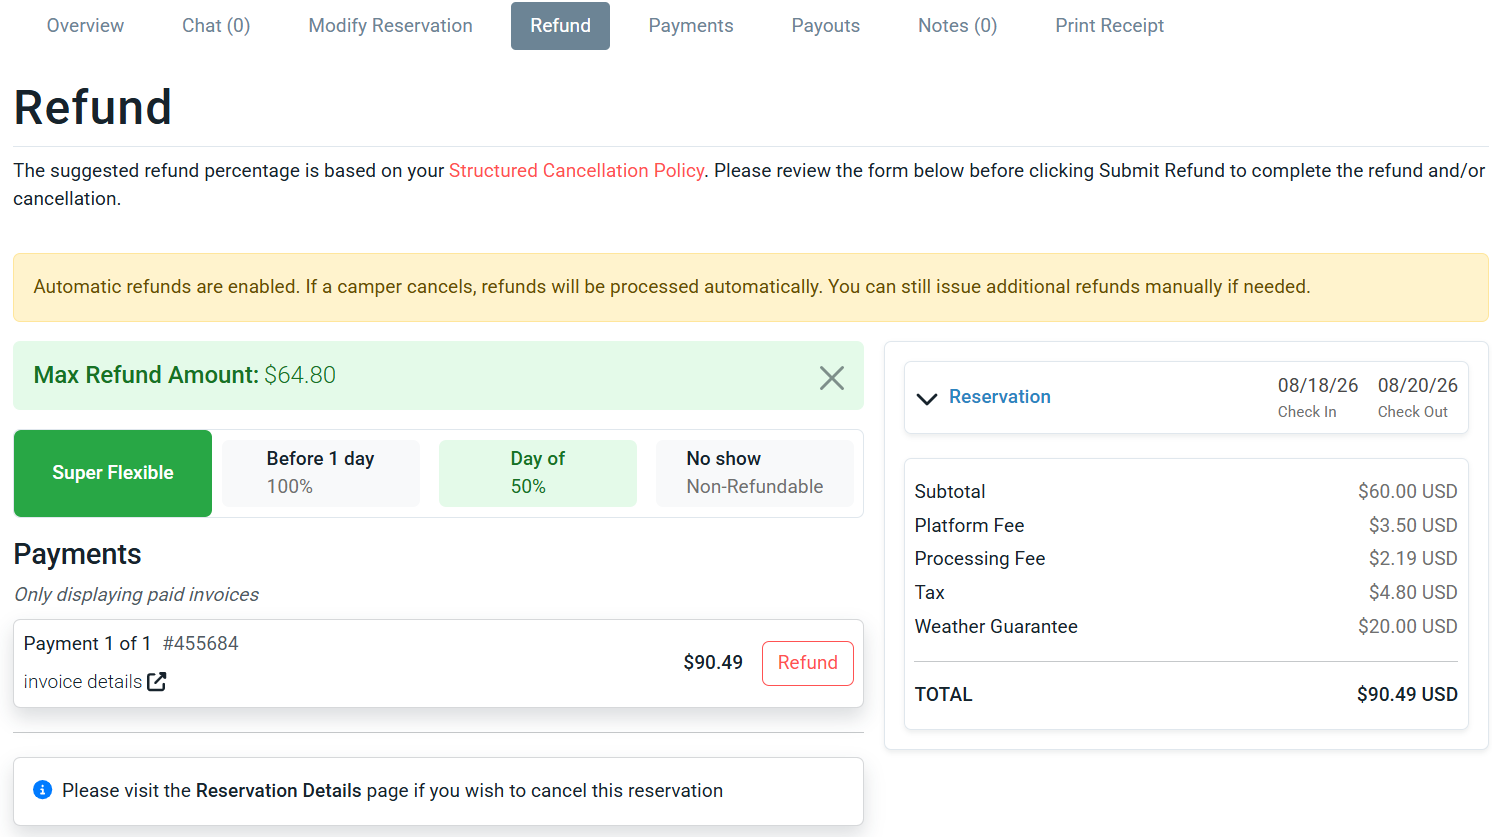This screenshot has height=837, width=1492.
Task: Select the No show Non-Refundable option
Action: coord(755,473)
